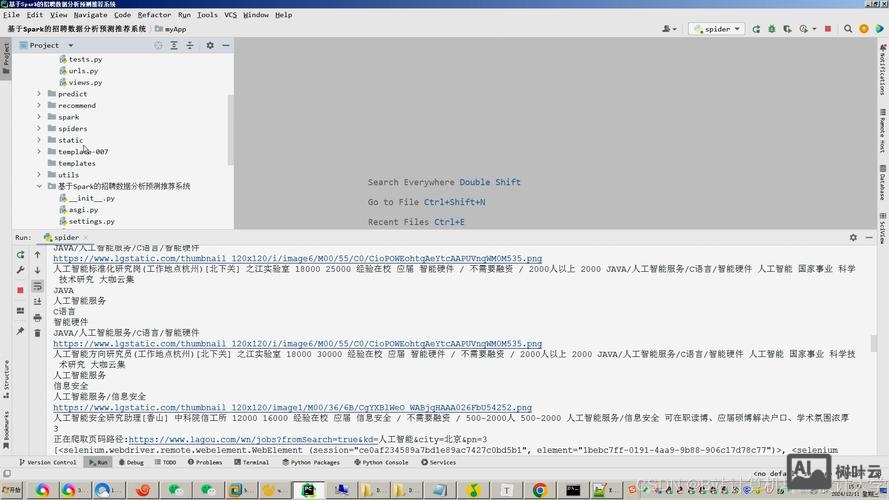889x500 pixels.
Task: Open the image1 CgYXBlWeO thumbnail link
Action: click(293, 408)
